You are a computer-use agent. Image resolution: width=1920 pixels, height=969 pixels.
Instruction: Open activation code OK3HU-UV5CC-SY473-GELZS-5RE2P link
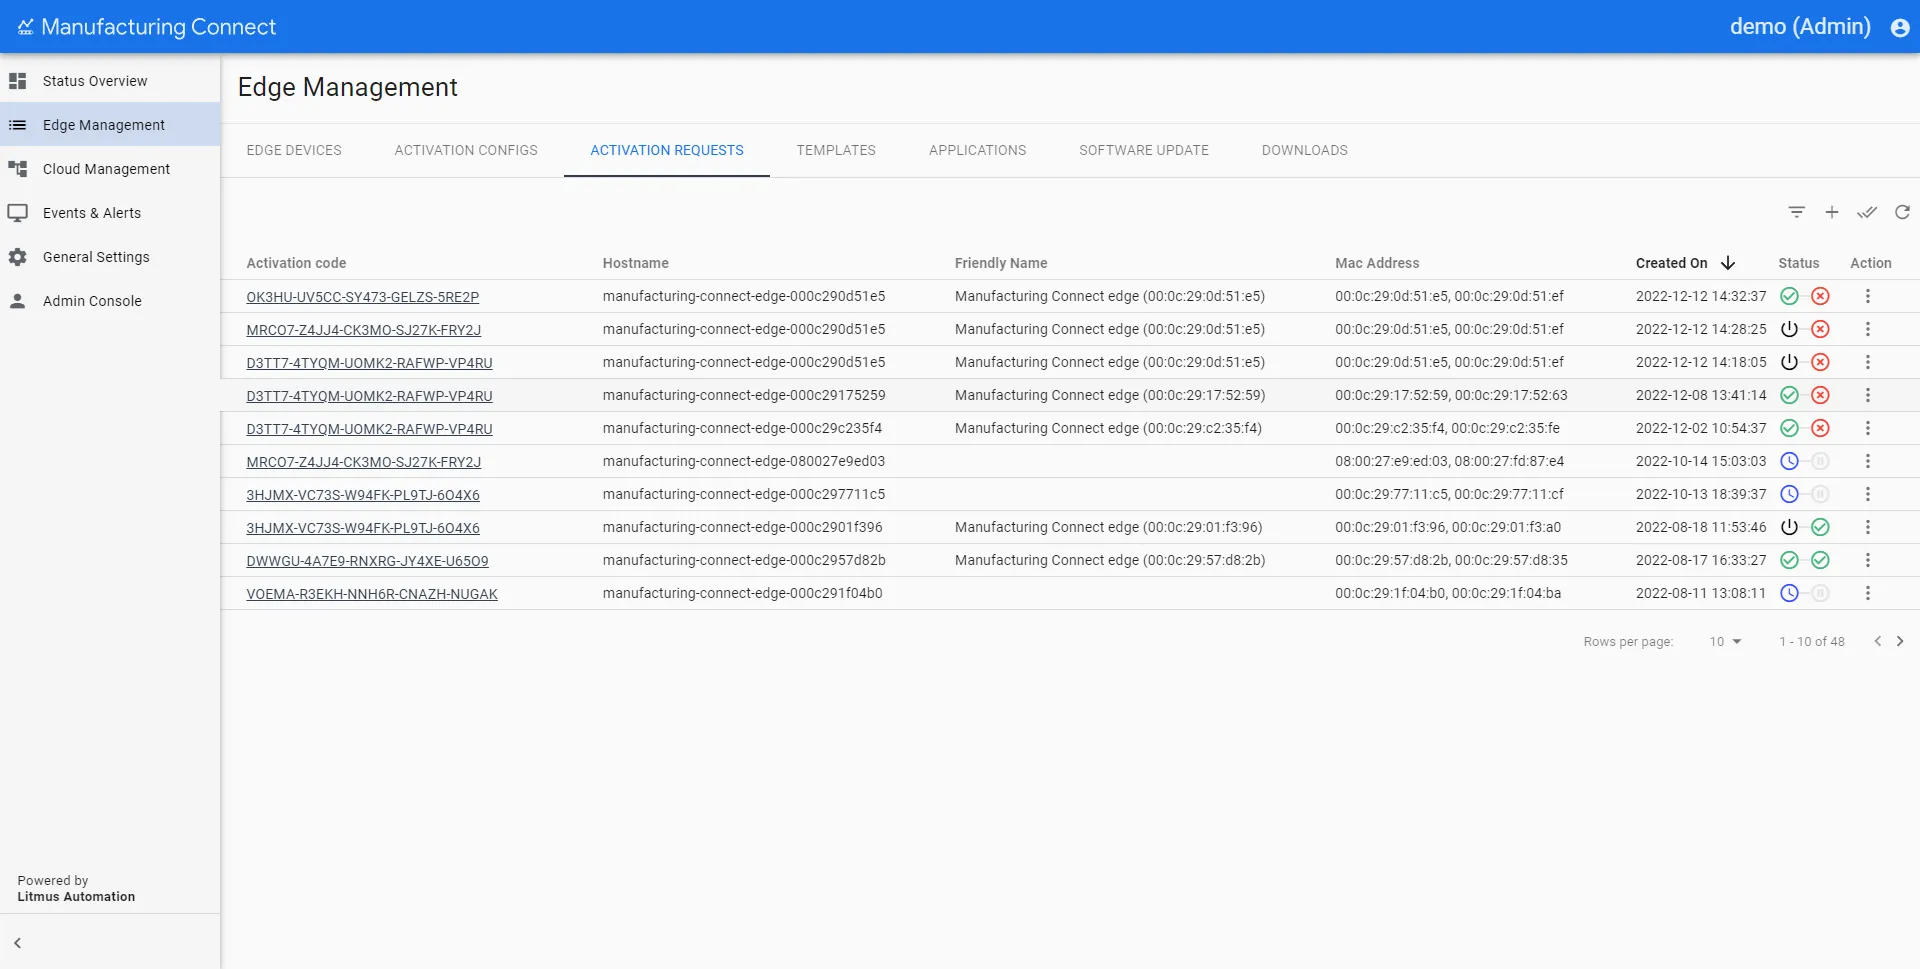(362, 297)
